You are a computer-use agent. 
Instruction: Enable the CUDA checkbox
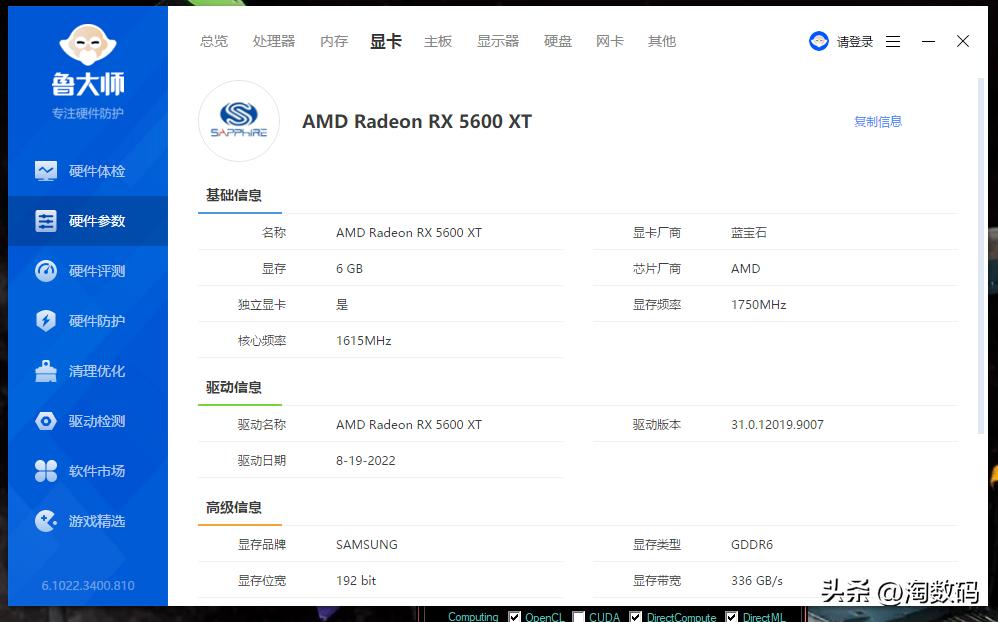(578, 616)
